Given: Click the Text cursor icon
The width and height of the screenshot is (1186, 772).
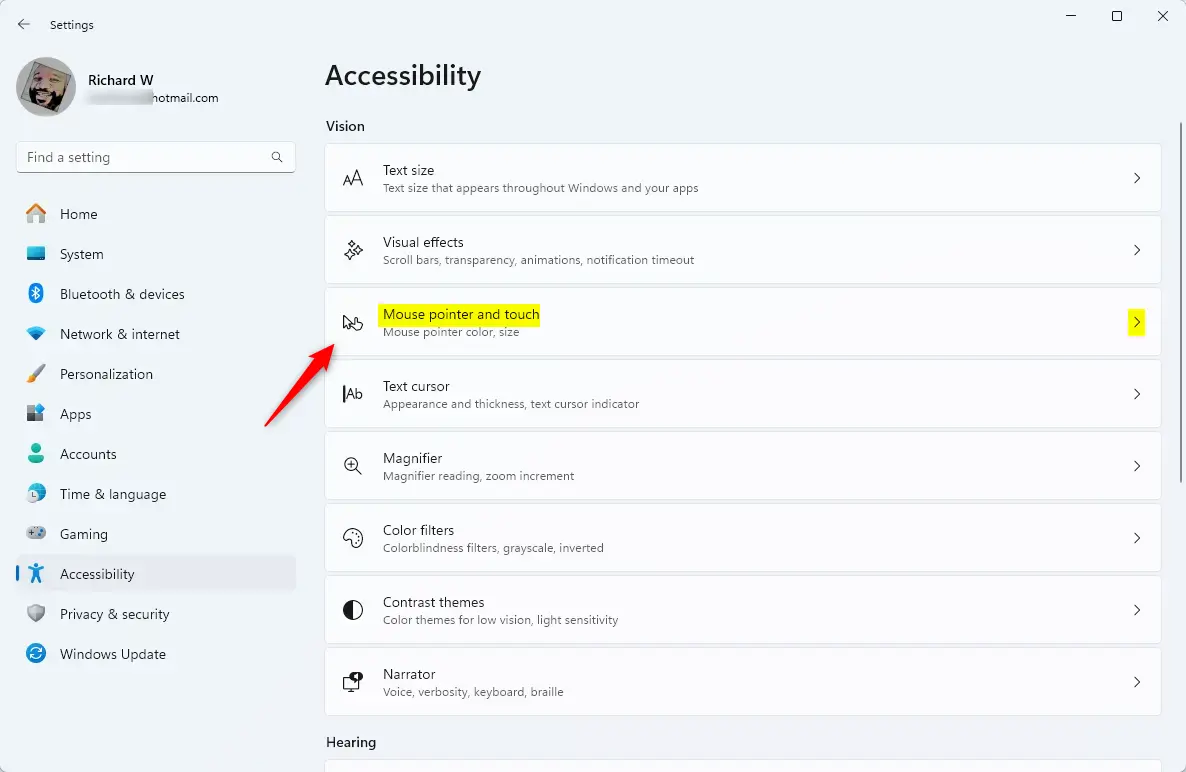Looking at the screenshot, I should [x=353, y=394].
